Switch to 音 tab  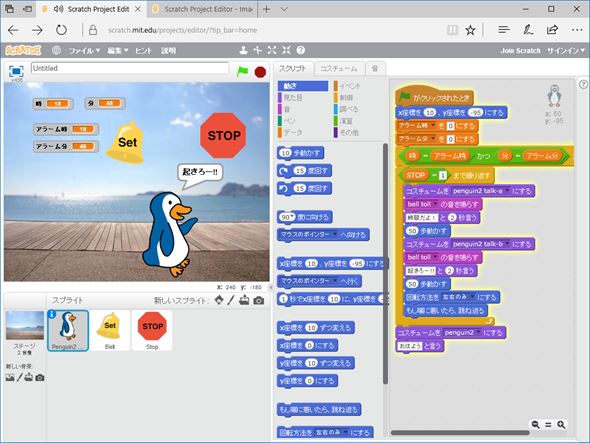(375, 69)
